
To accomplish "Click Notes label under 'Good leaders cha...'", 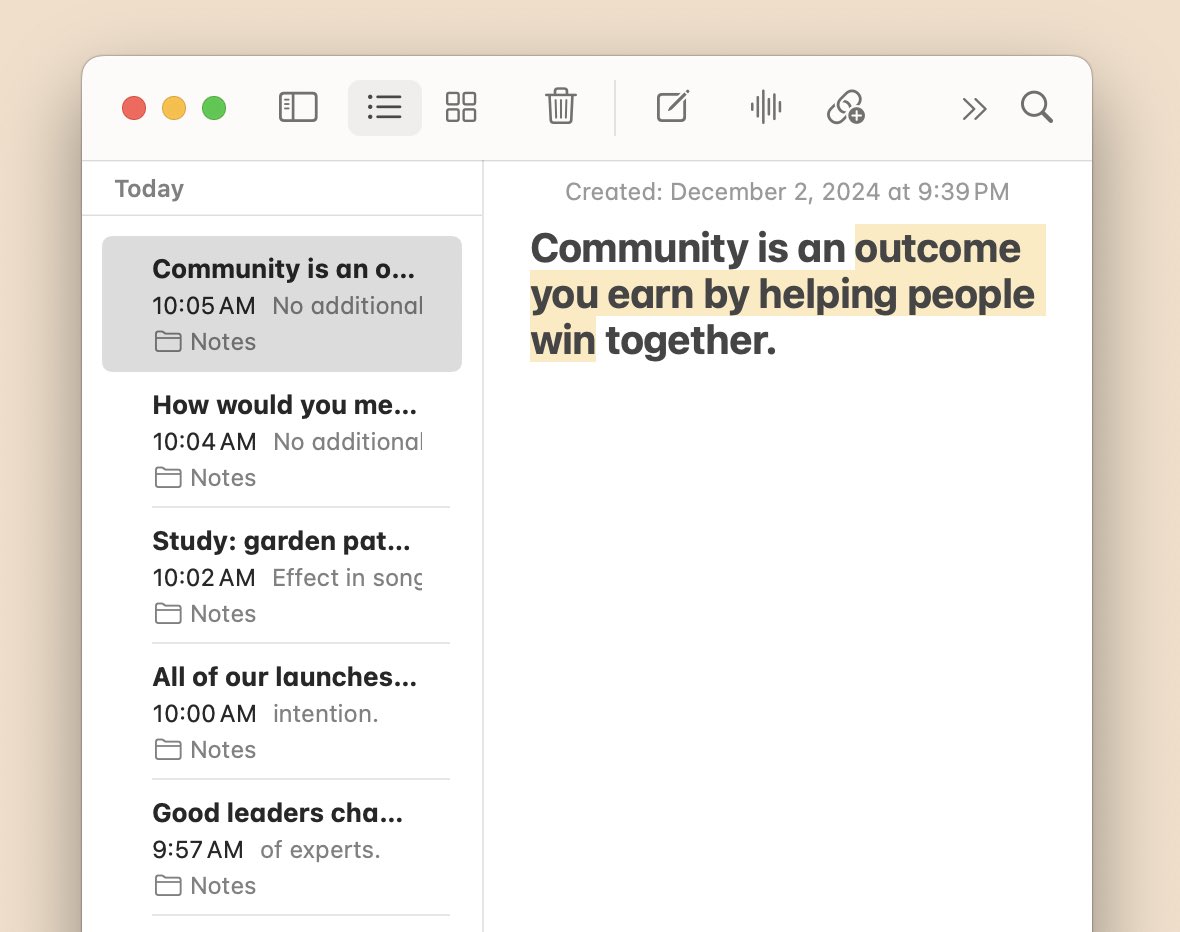I will (x=223, y=886).
